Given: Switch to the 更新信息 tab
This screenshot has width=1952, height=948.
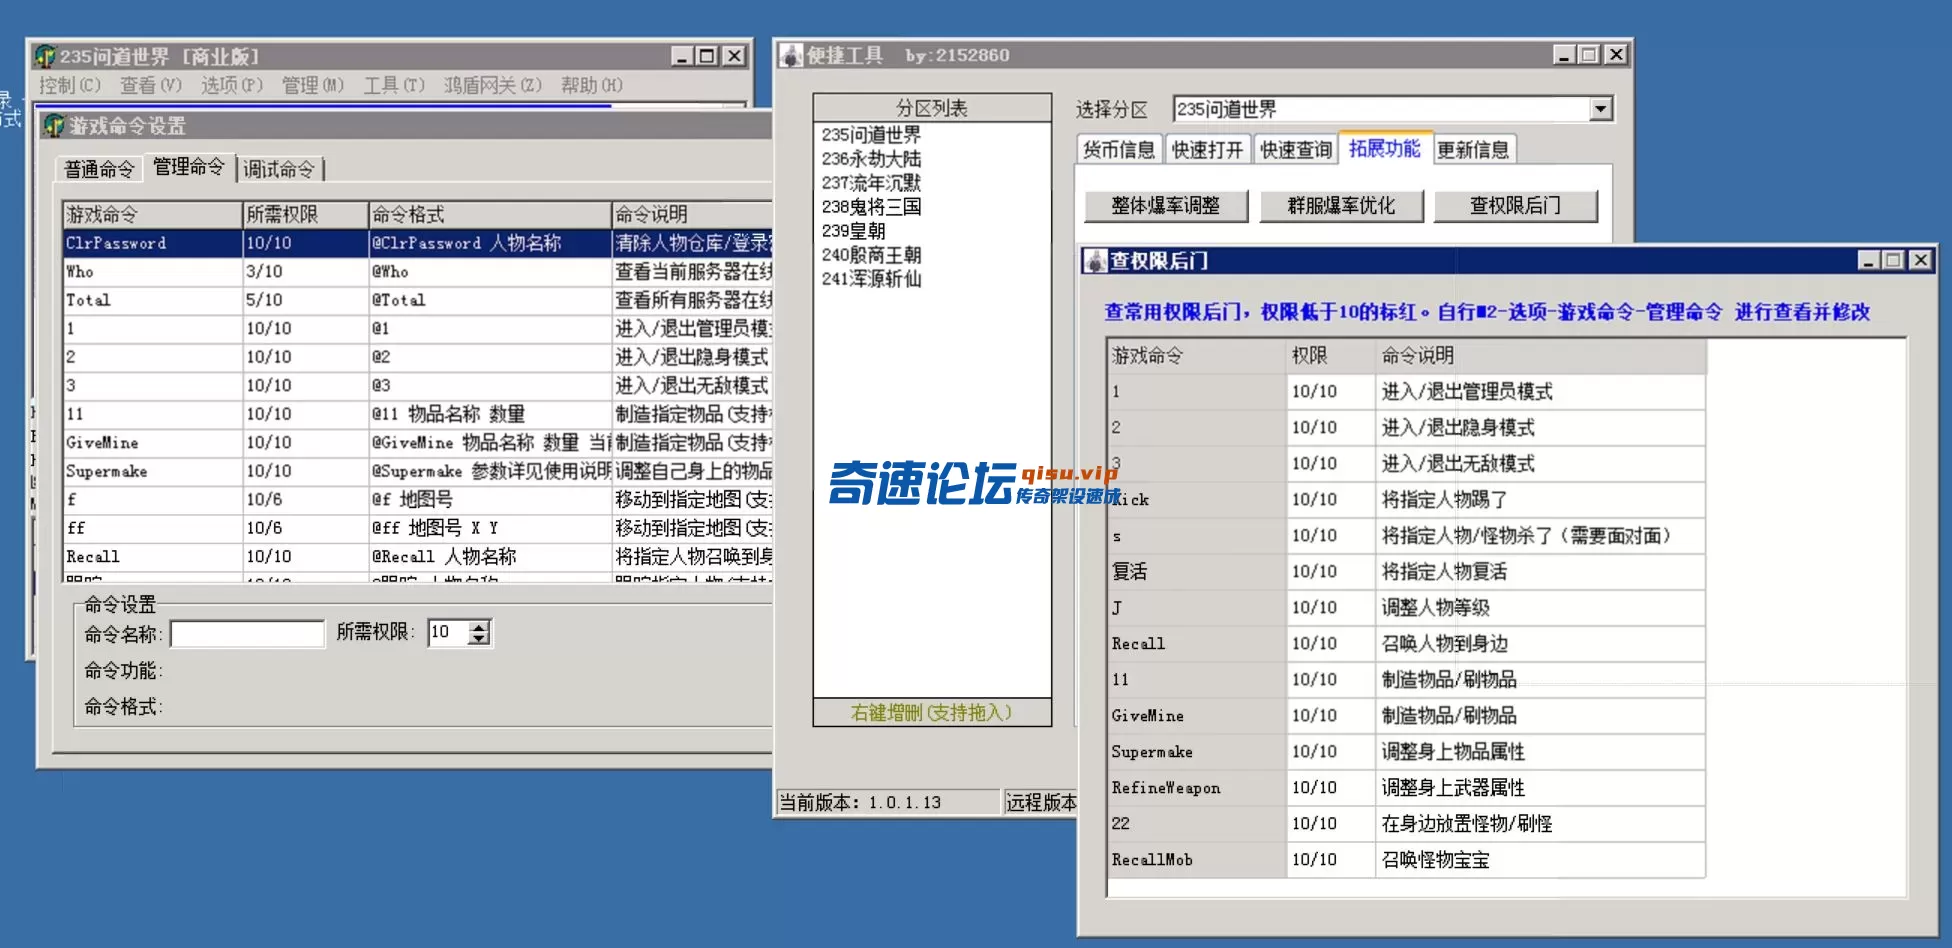Looking at the screenshot, I should point(1473,150).
